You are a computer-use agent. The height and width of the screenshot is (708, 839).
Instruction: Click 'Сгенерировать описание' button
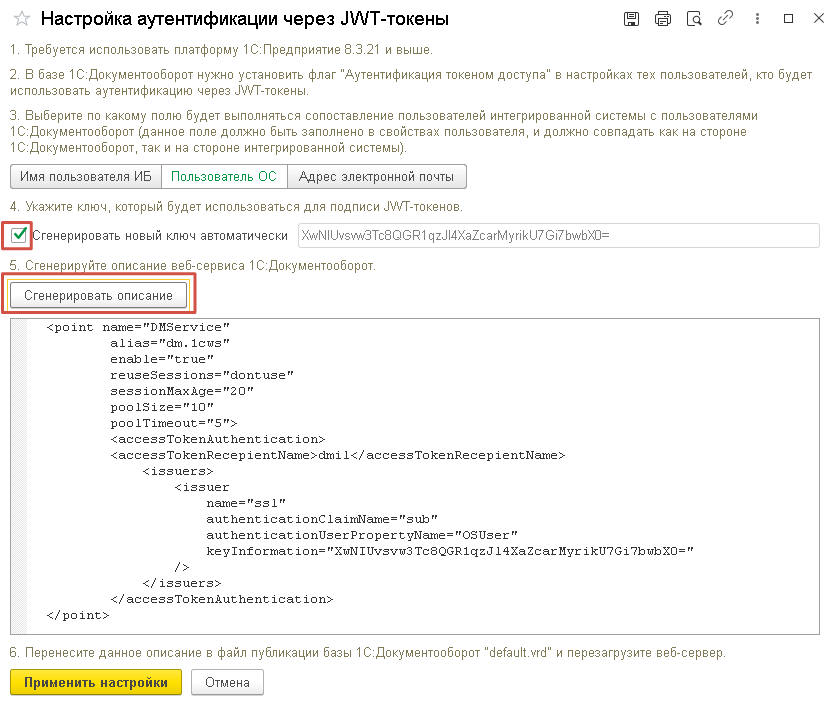[98, 295]
